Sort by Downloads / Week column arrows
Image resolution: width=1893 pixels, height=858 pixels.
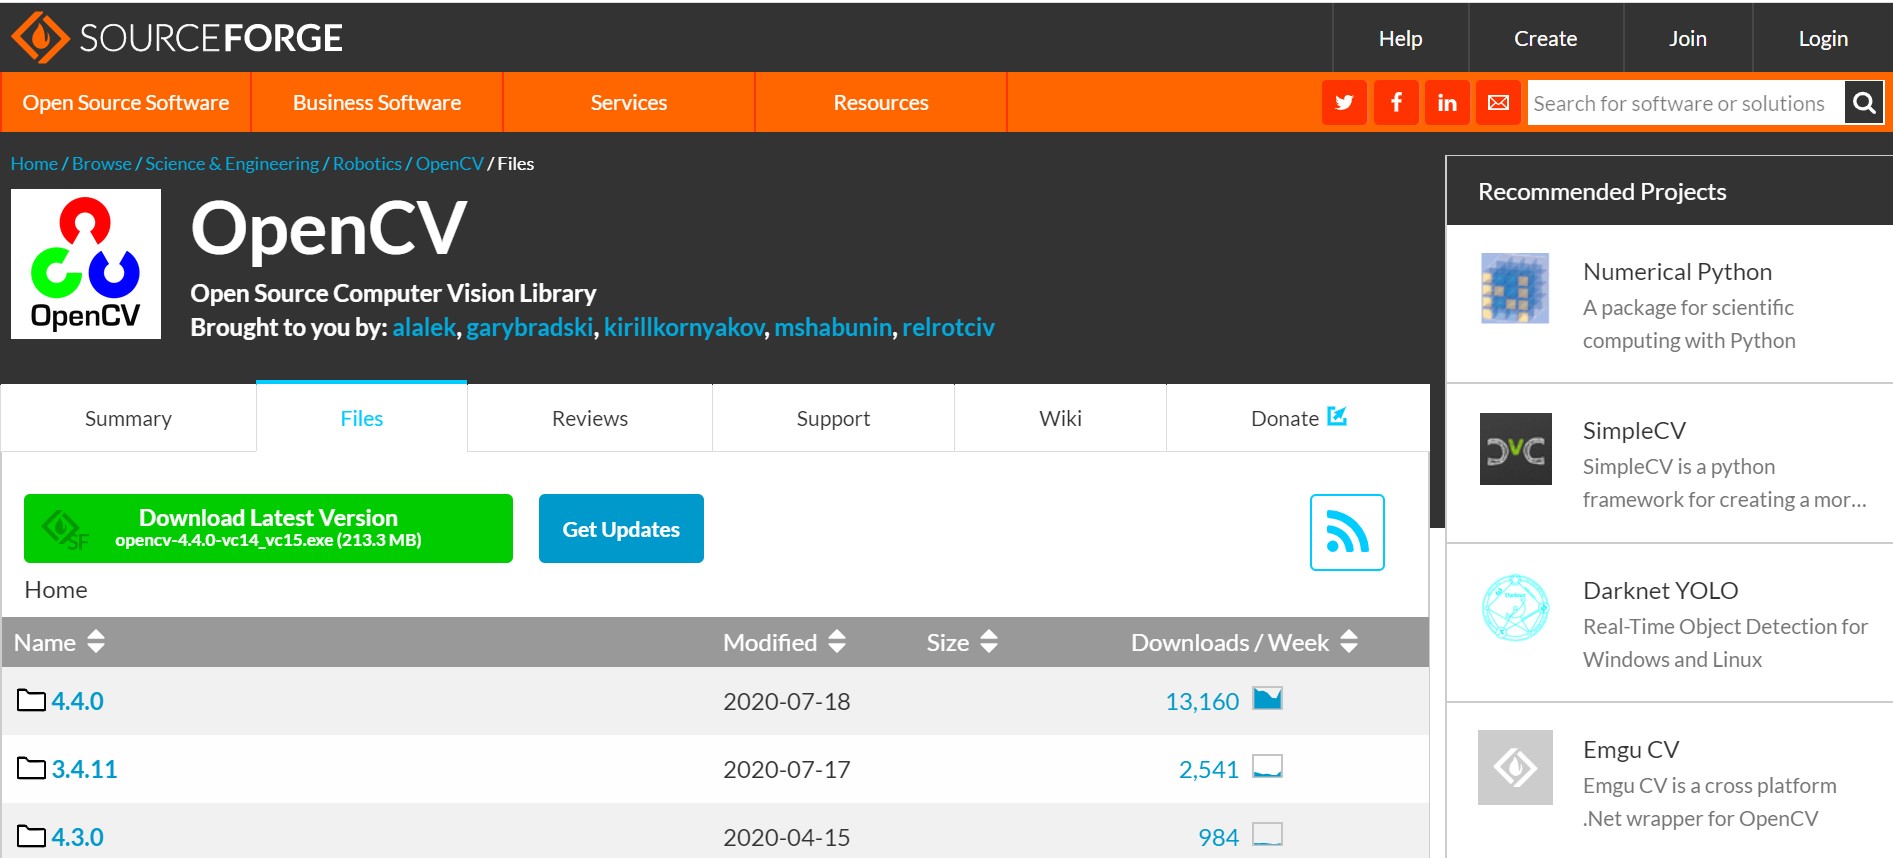tap(1349, 641)
